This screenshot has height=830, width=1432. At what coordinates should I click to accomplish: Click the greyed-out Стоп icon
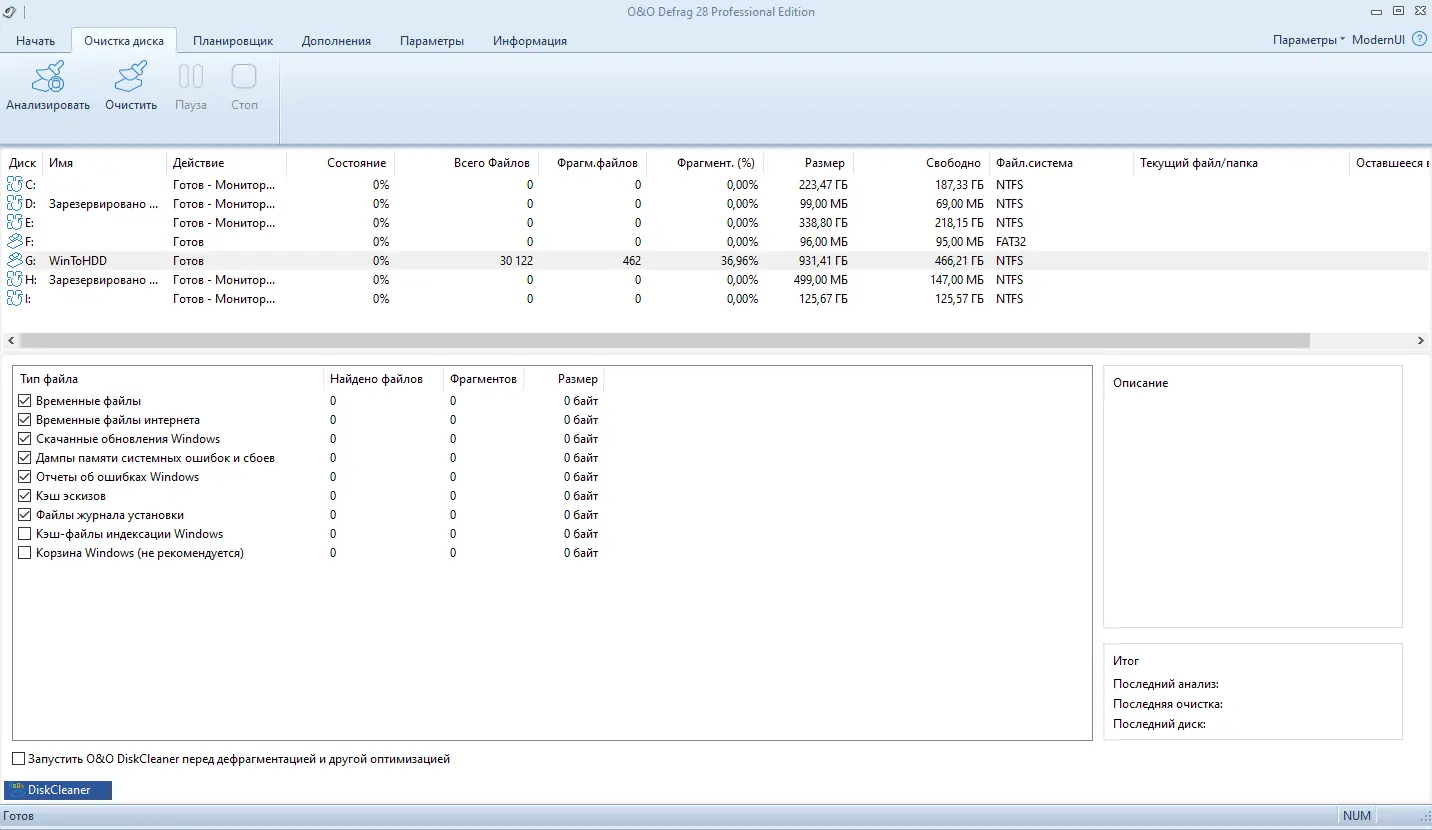[x=244, y=76]
